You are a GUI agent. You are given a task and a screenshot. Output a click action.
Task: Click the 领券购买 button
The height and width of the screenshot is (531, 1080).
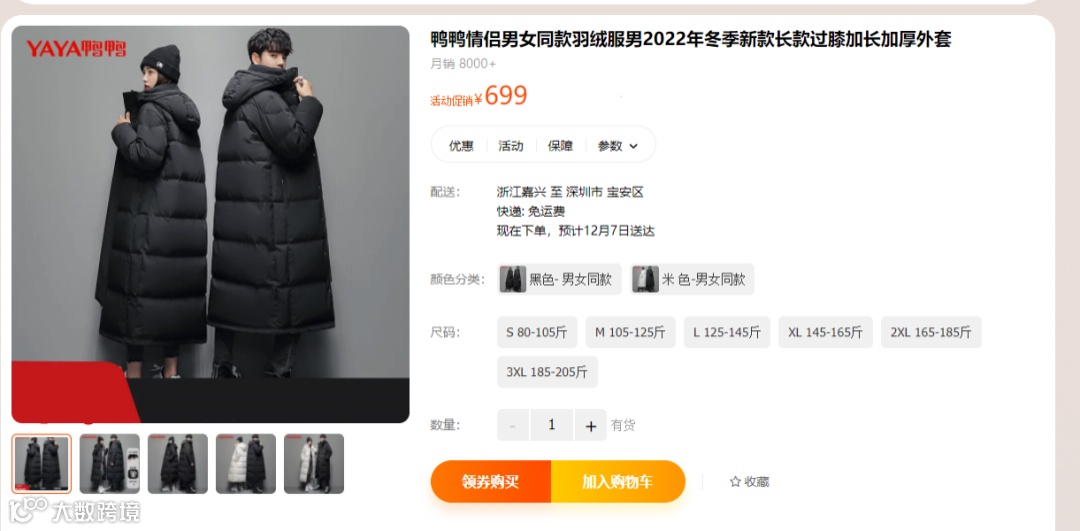click(x=491, y=481)
